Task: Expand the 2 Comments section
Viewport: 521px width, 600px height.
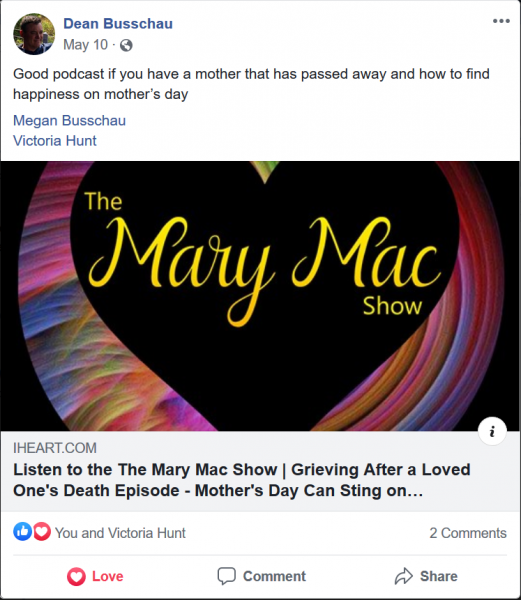Action: [x=468, y=533]
